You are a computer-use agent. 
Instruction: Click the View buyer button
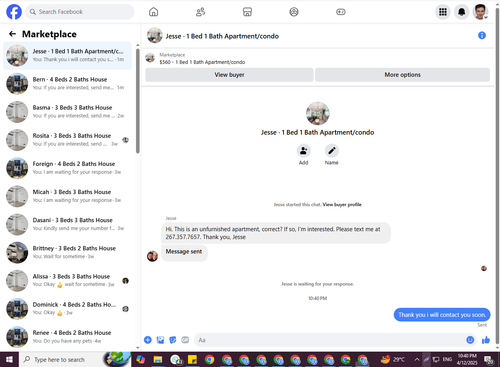pyautogui.click(x=229, y=75)
